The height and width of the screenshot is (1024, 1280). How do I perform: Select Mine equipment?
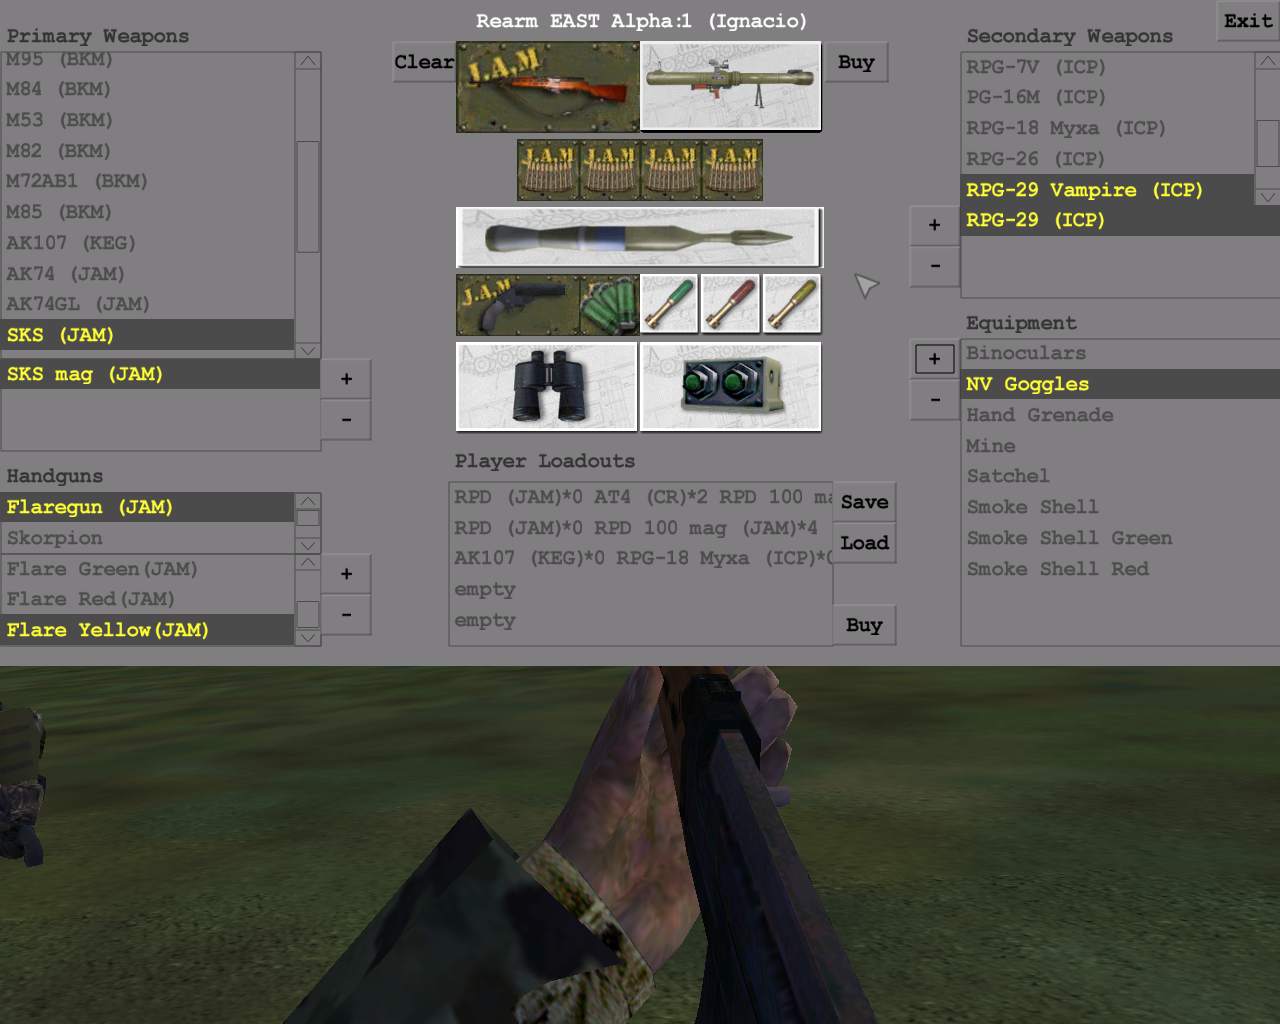(x=1120, y=446)
